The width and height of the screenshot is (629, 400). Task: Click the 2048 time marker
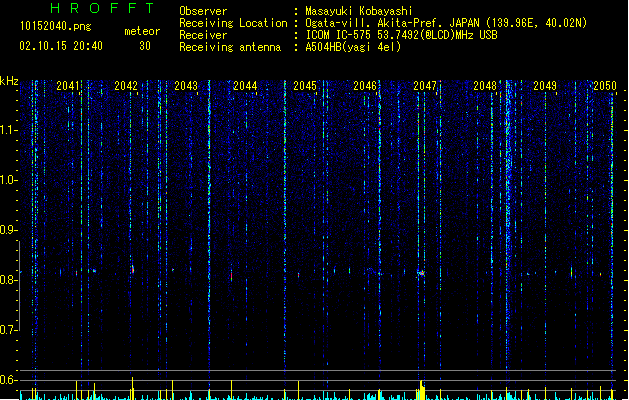[485, 86]
